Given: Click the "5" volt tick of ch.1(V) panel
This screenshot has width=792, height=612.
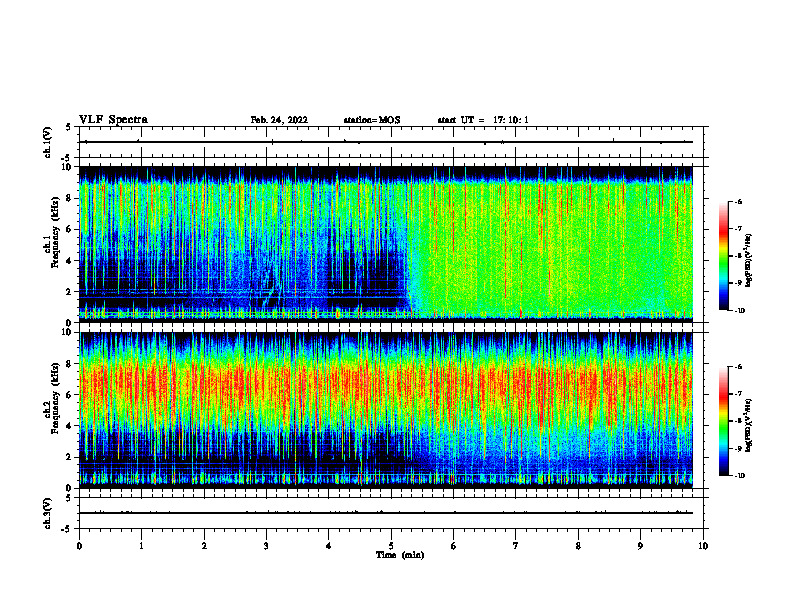Looking at the screenshot, I should 70,128.
